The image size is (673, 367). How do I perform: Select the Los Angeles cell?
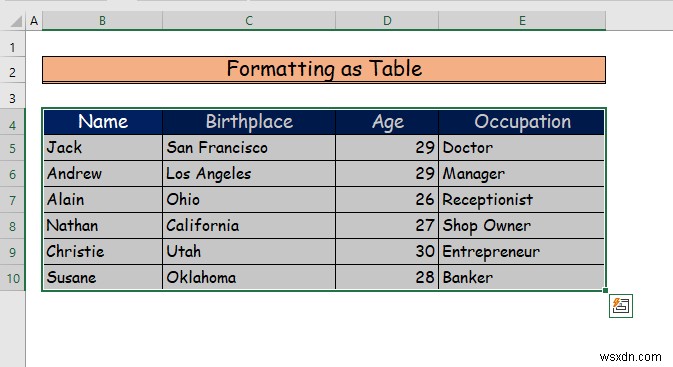coord(249,174)
